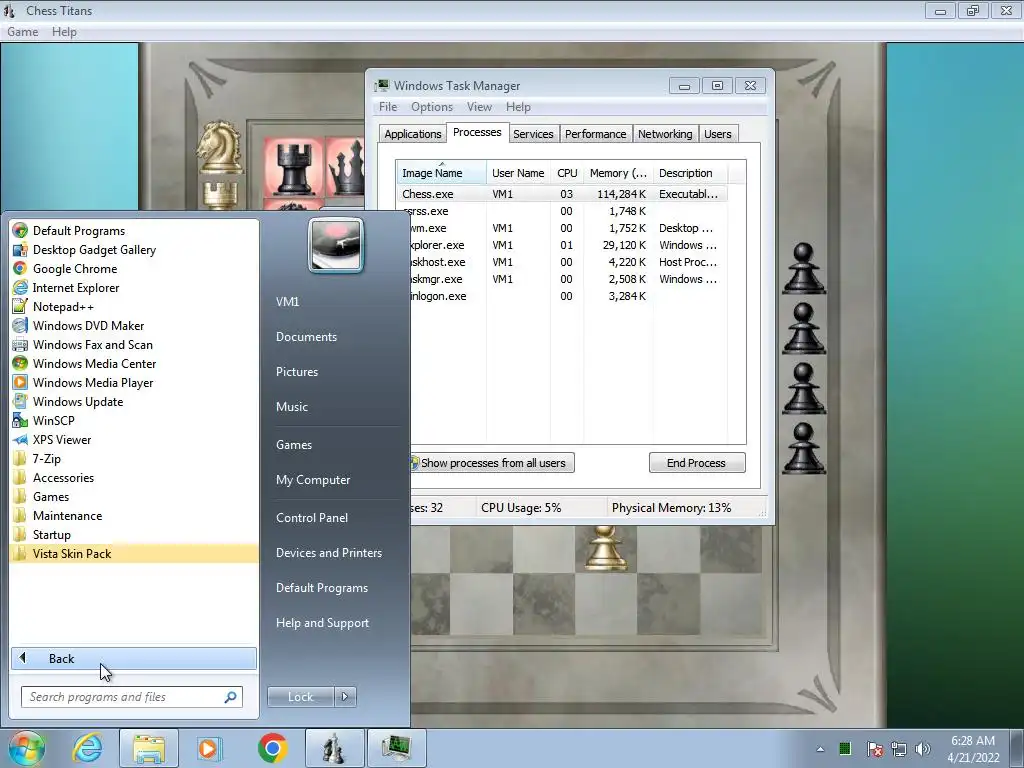
Task: Open Music from the Start menu
Action: tap(291, 406)
